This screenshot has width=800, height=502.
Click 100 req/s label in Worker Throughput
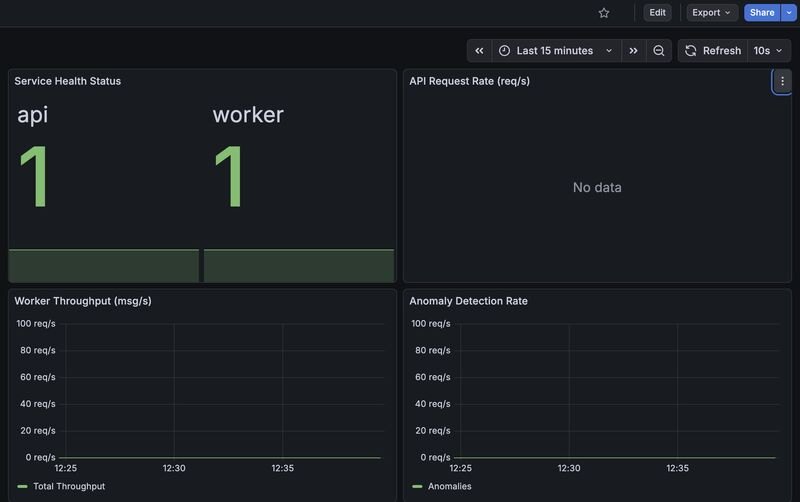(x=36, y=323)
